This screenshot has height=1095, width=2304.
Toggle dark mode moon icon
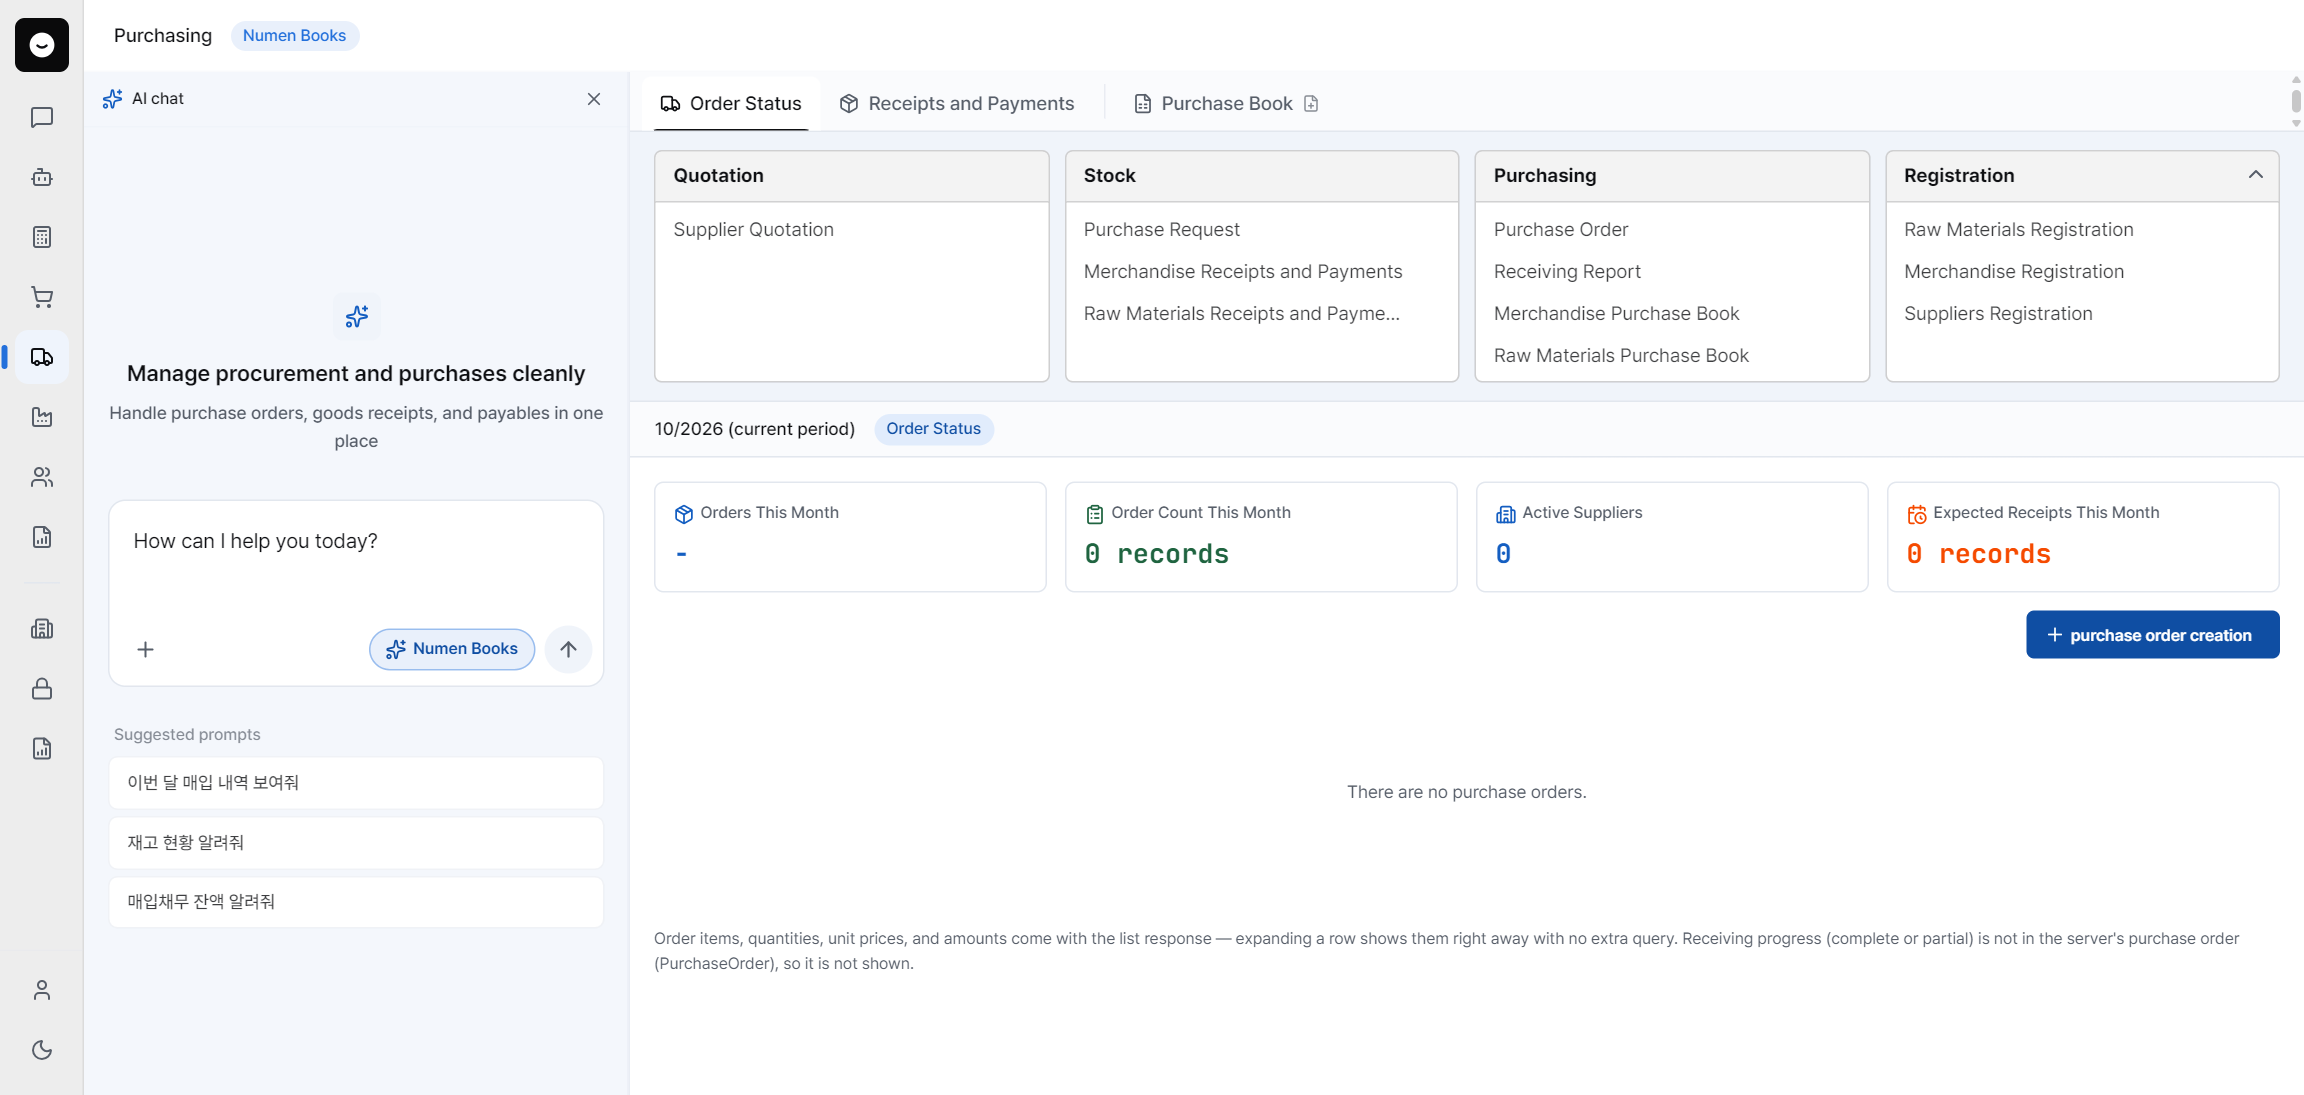click(x=42, y=1050)
